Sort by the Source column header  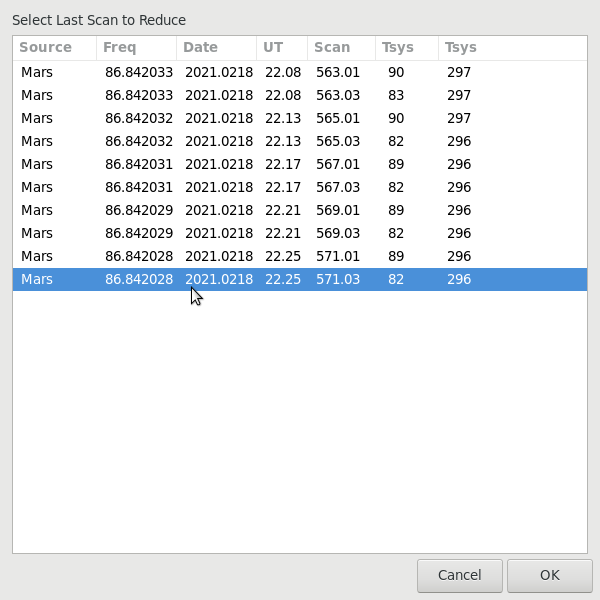pos(55,47)
